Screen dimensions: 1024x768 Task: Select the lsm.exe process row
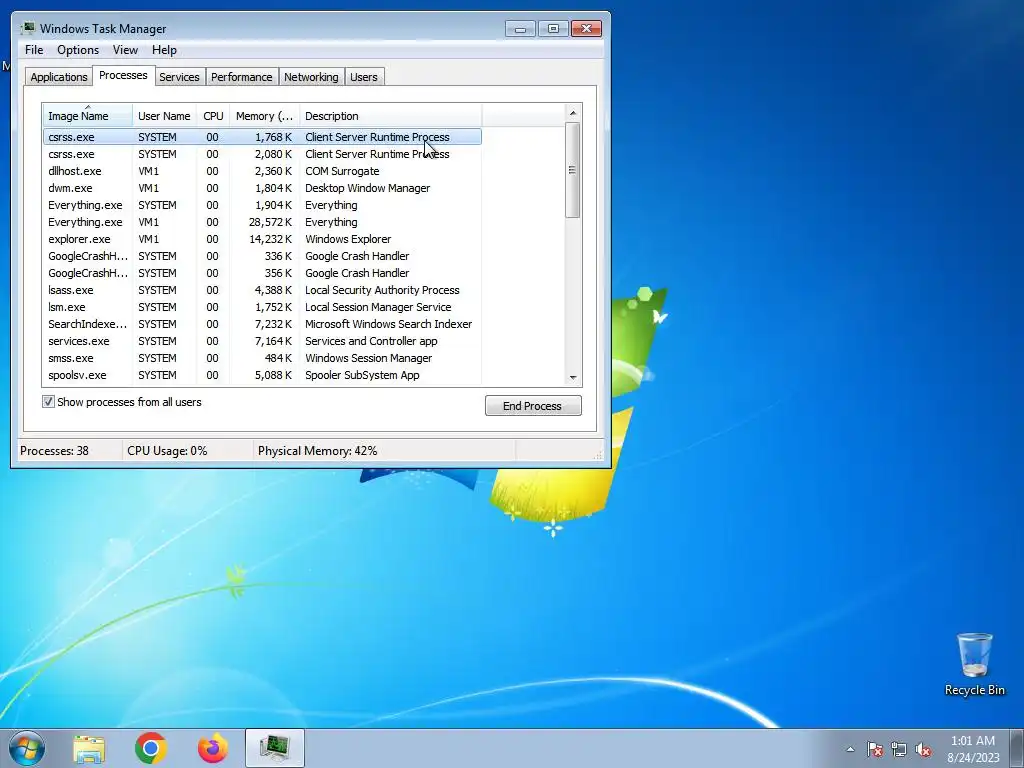pyautogui.click(x=263, y=307)
